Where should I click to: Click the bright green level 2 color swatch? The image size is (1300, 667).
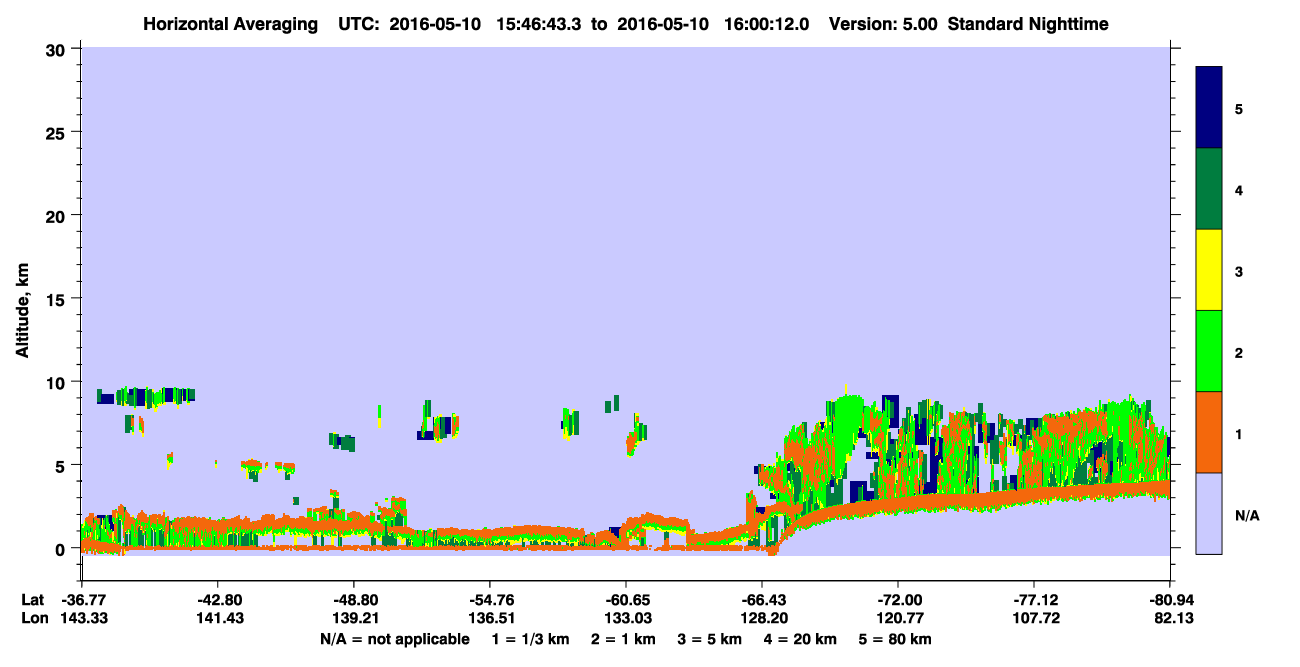tap(1209, 351)
